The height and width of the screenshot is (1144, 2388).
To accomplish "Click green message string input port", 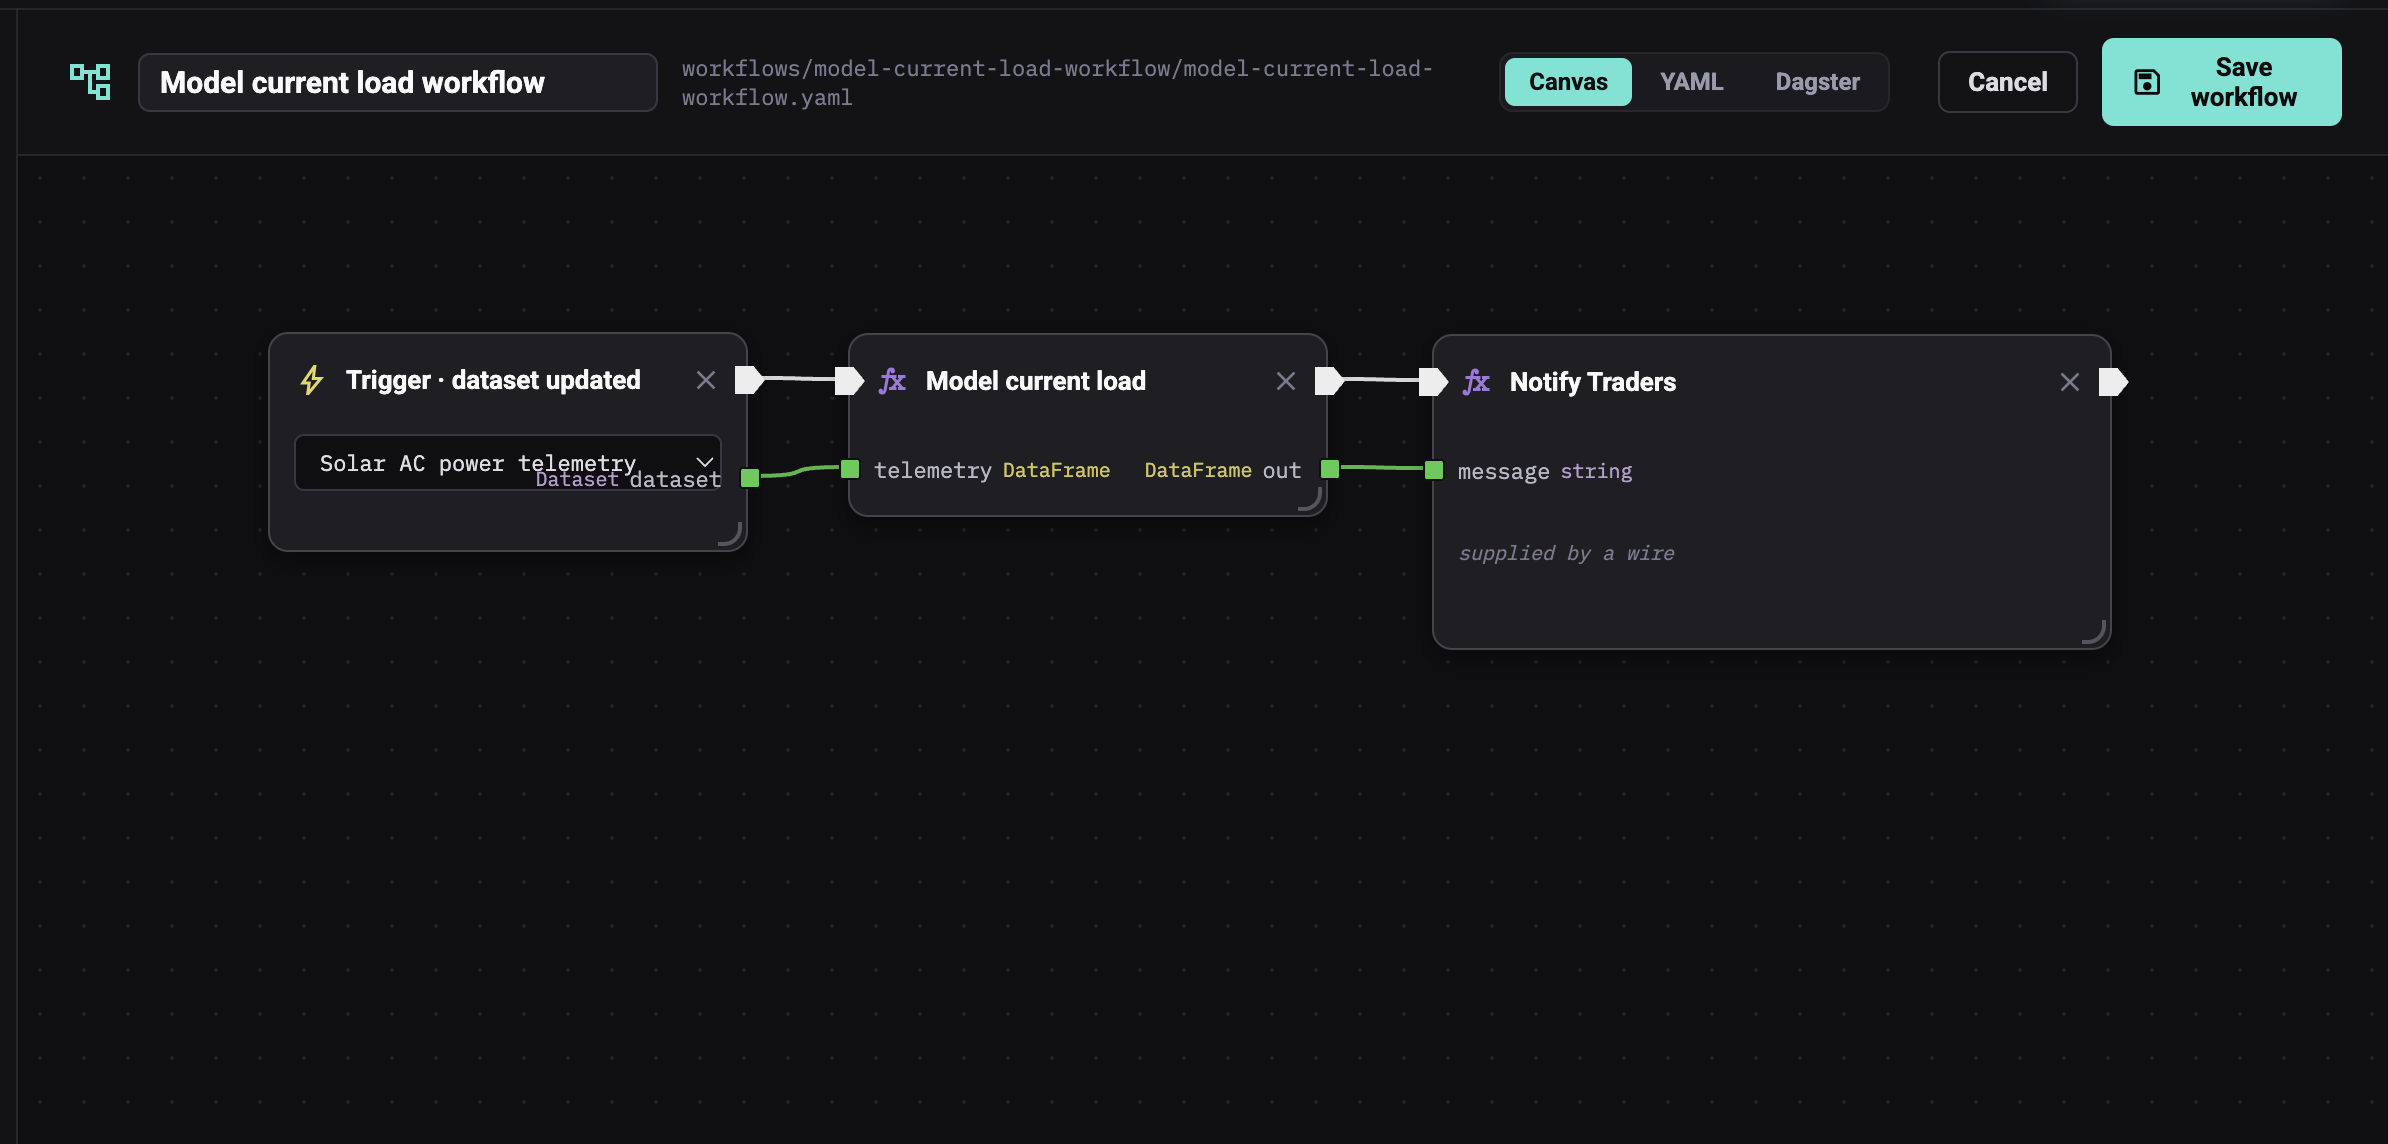I will click(x=1434, y=470).
